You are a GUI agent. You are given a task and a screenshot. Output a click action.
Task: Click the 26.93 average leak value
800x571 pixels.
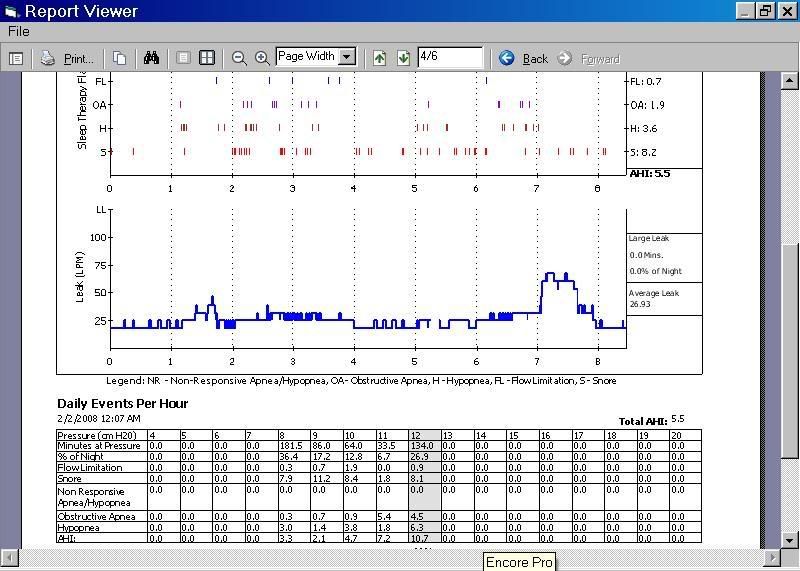pos(640,304)
